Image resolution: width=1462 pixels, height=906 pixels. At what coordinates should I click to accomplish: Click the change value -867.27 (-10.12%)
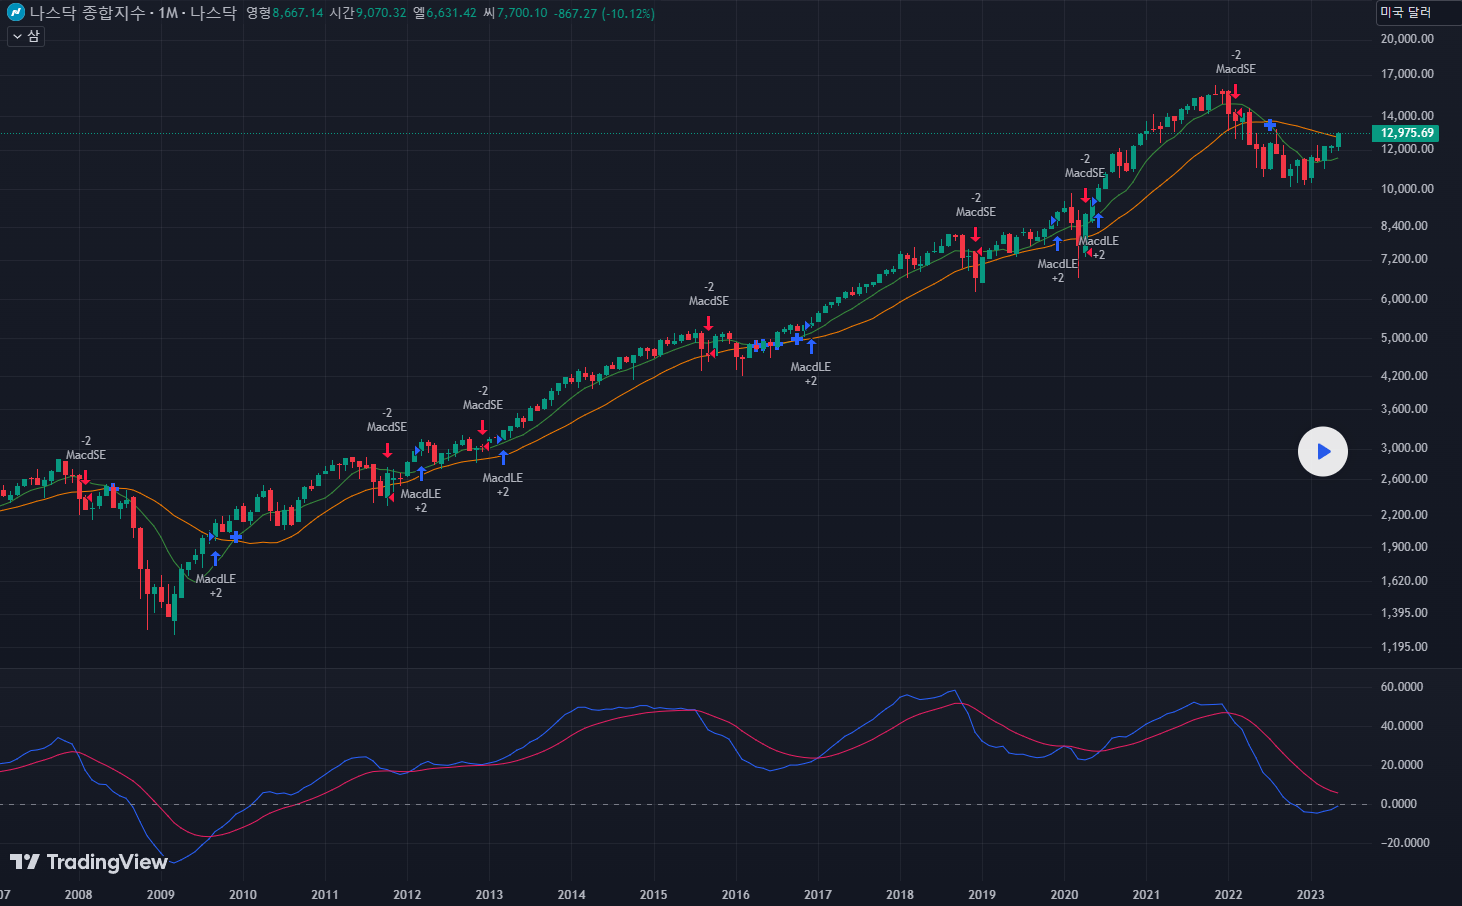[x=605, y=13]
